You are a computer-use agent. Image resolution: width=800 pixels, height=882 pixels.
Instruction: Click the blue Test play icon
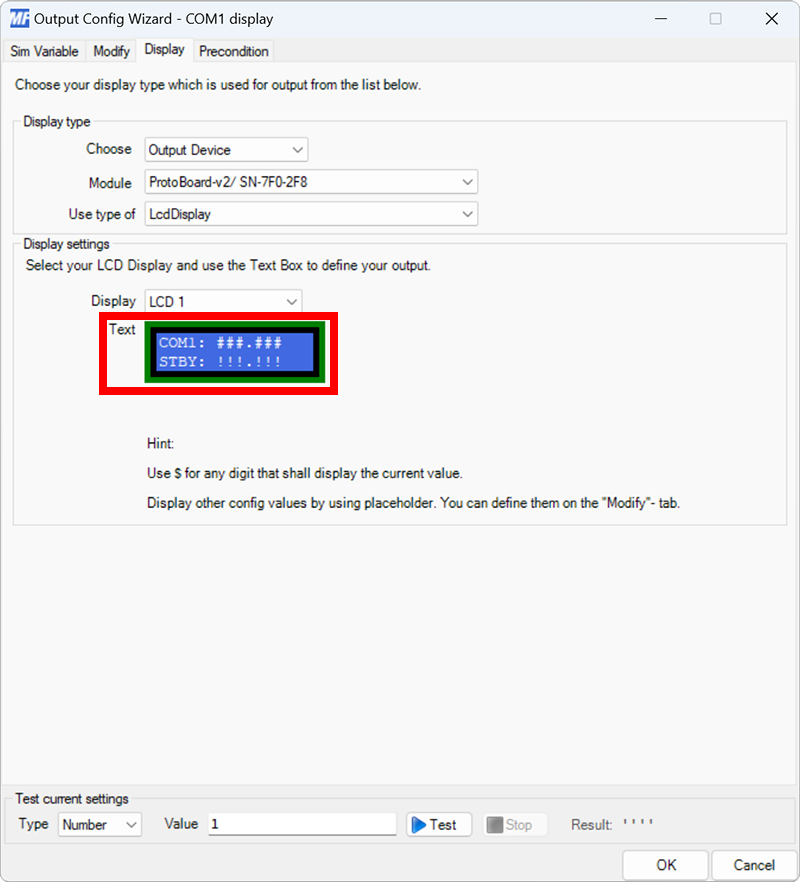pos(420,824)
